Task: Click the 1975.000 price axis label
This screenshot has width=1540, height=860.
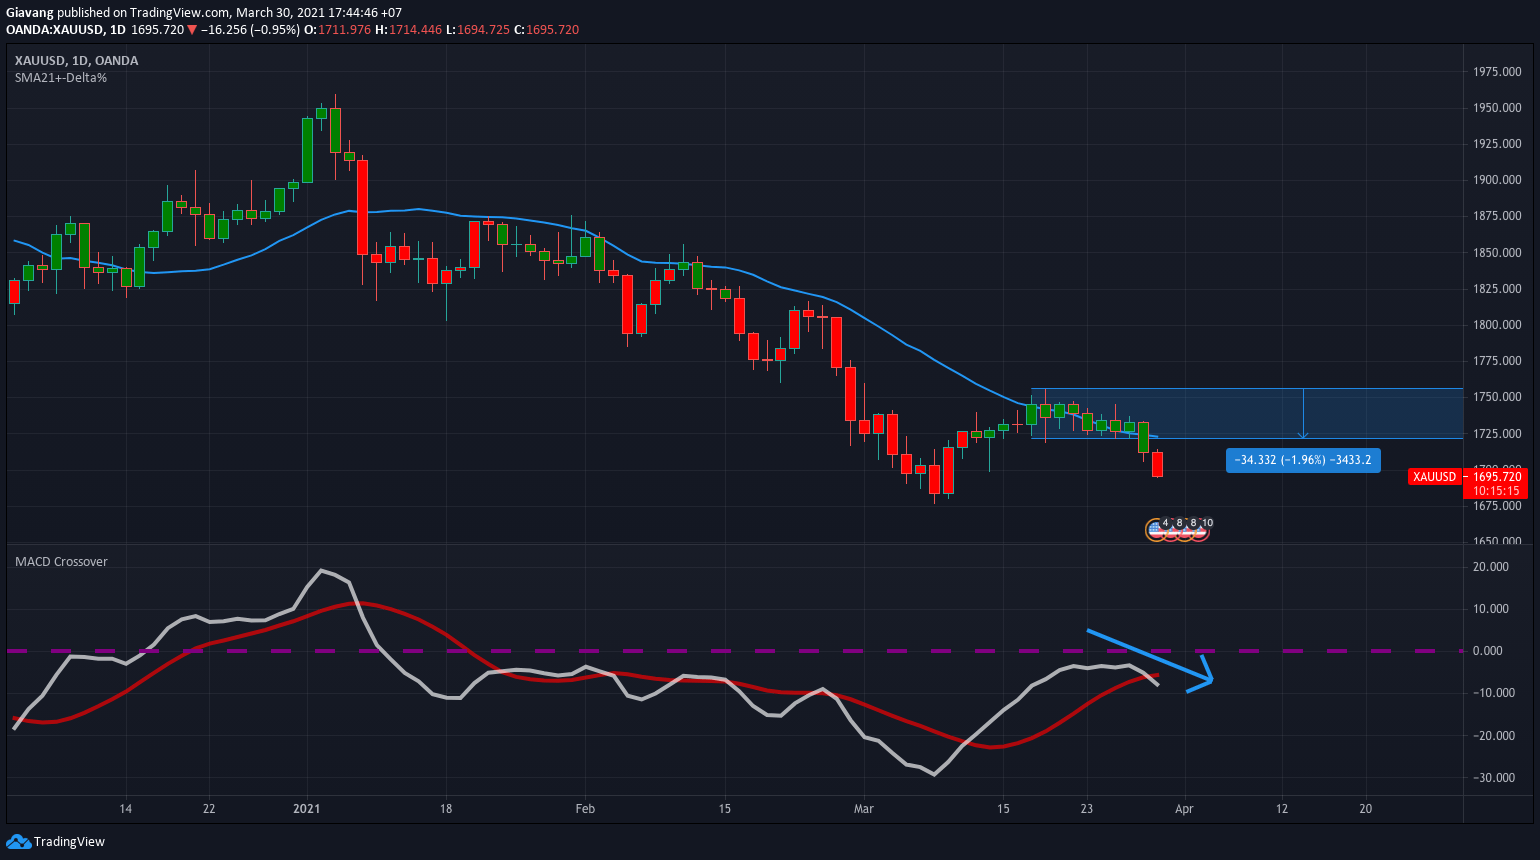Action: click(x=1497, y=72)
